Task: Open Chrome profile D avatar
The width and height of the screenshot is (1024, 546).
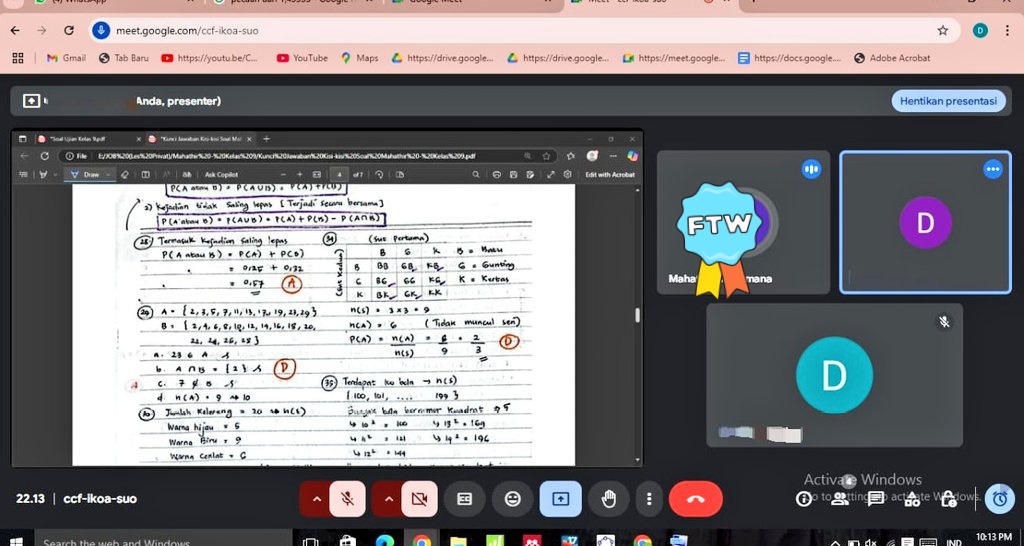Action: tap(980, 31)
